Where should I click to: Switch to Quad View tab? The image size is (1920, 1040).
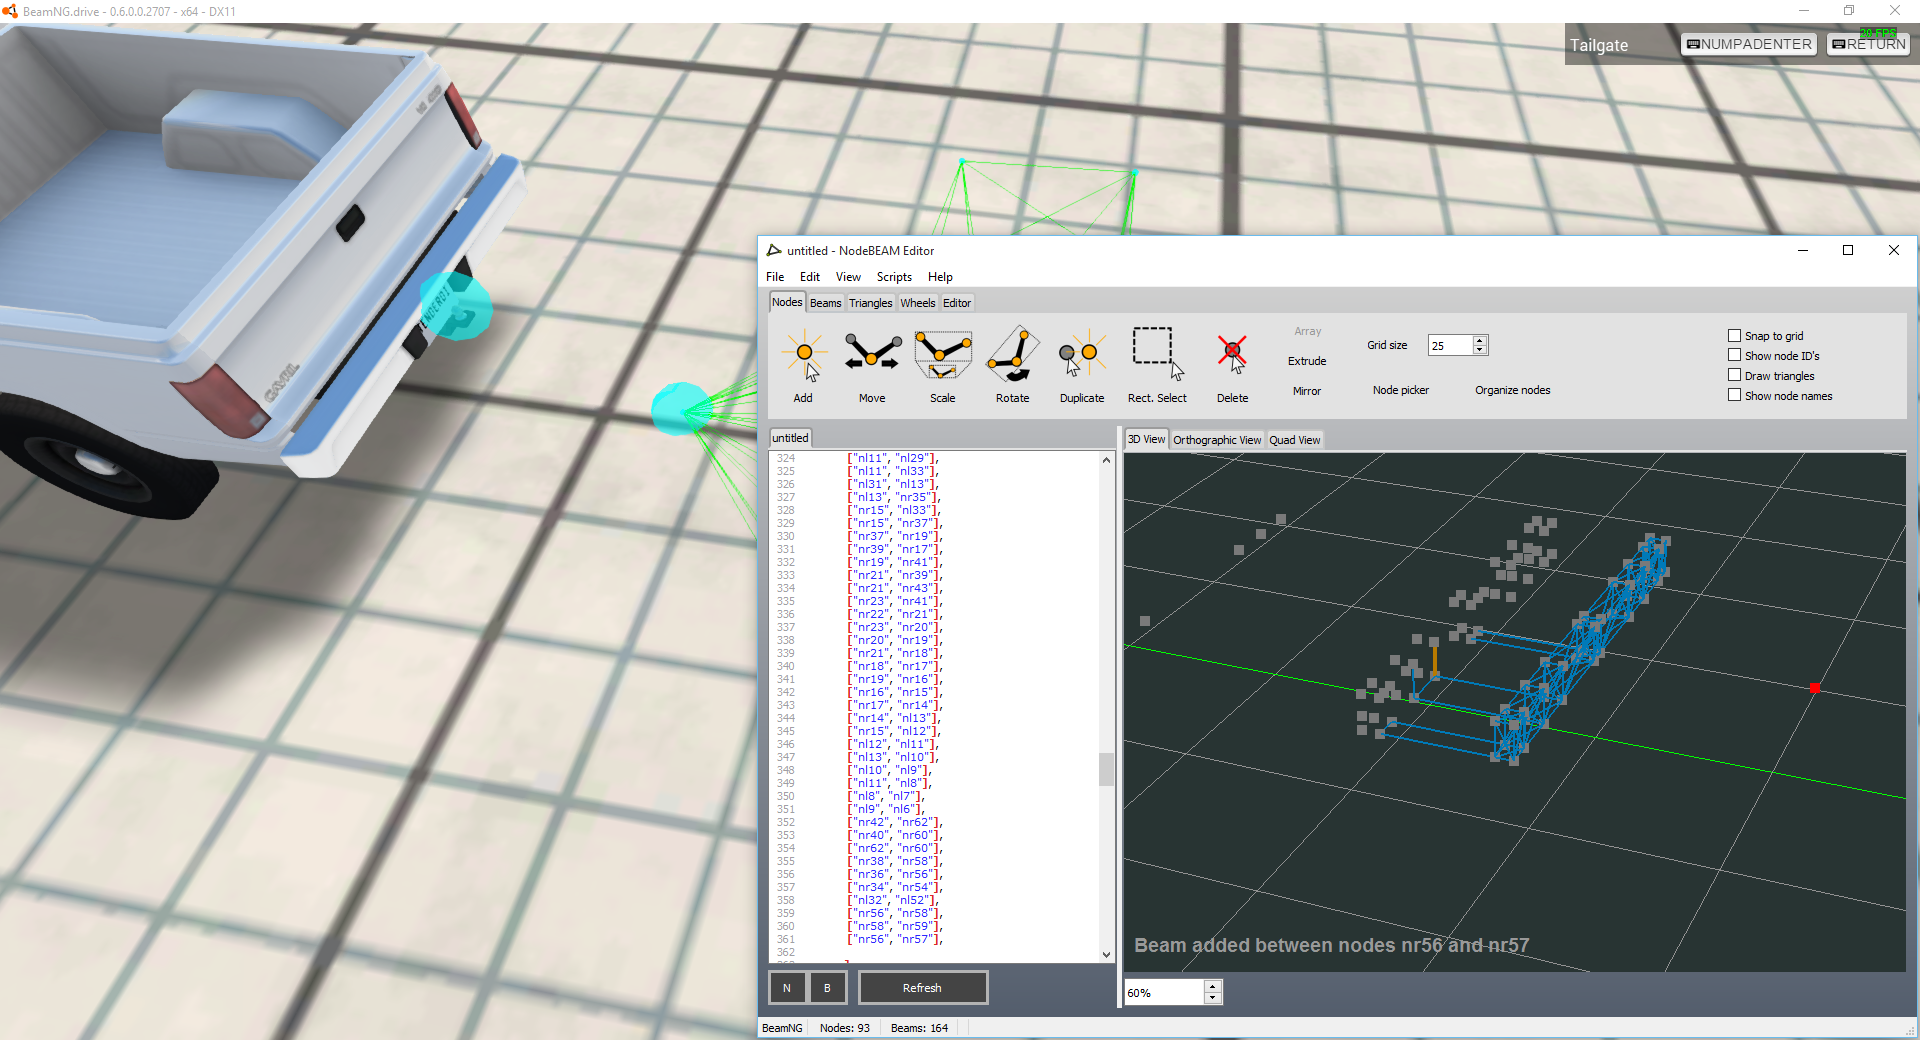1295,440
